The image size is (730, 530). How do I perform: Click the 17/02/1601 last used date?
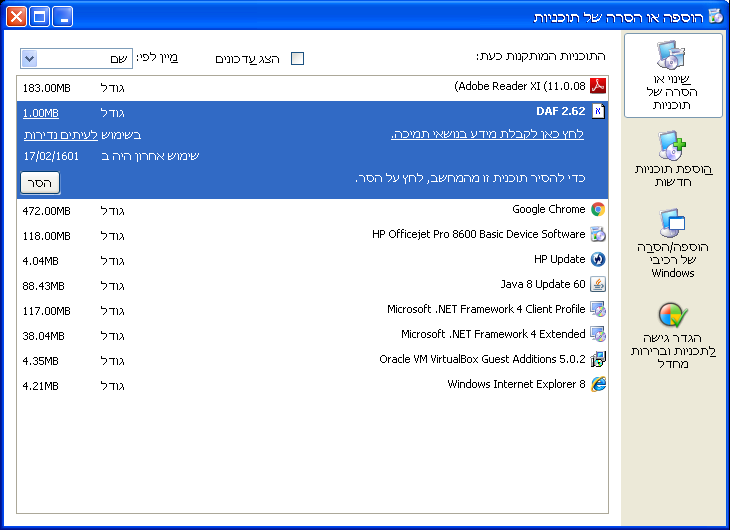point(51,156)
